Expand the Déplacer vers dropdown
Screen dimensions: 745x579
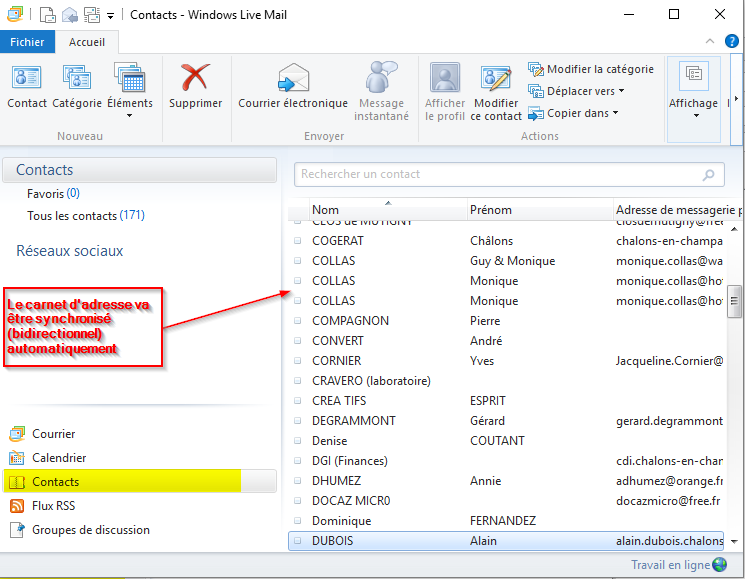tap(621, 91)
